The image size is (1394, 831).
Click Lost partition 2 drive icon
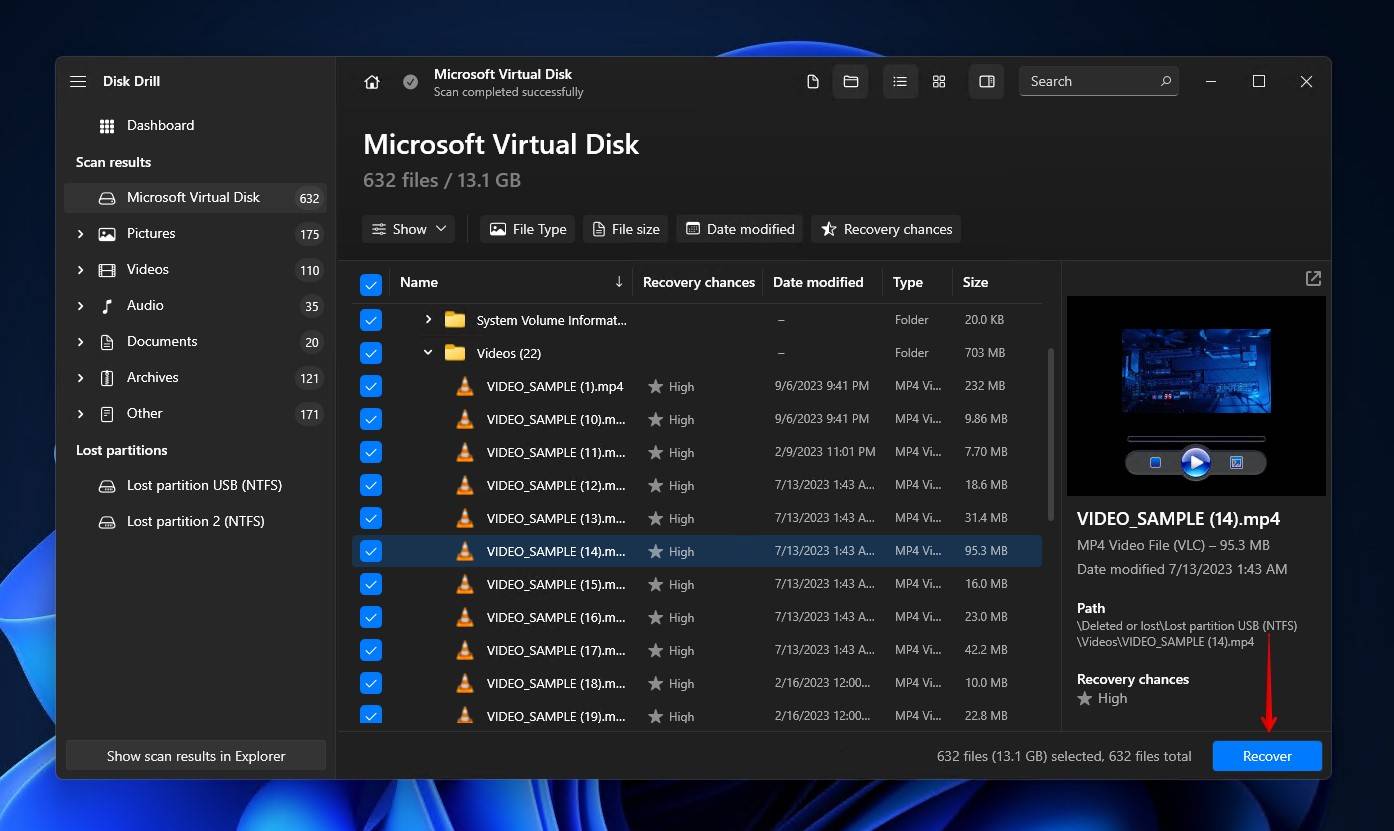pyautogui.click(x=107, y=522)
